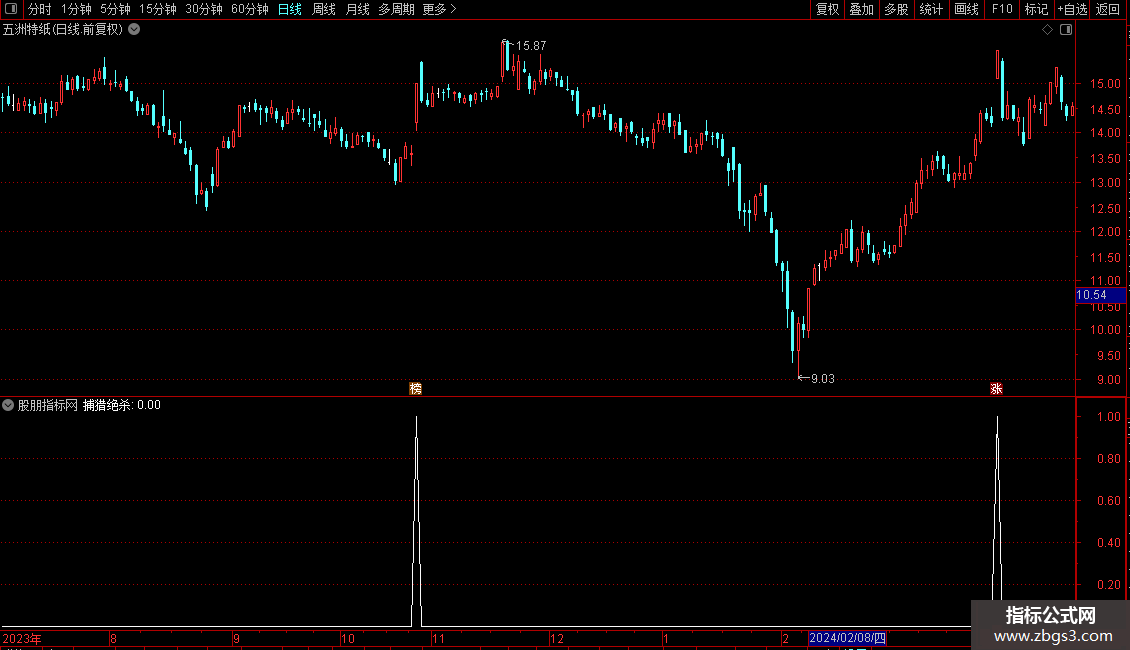Viewport: 1130px width, 650px height.
Task: Select the 15分钟 period tab
Action: pyautogui.click(x=158, y=9)
